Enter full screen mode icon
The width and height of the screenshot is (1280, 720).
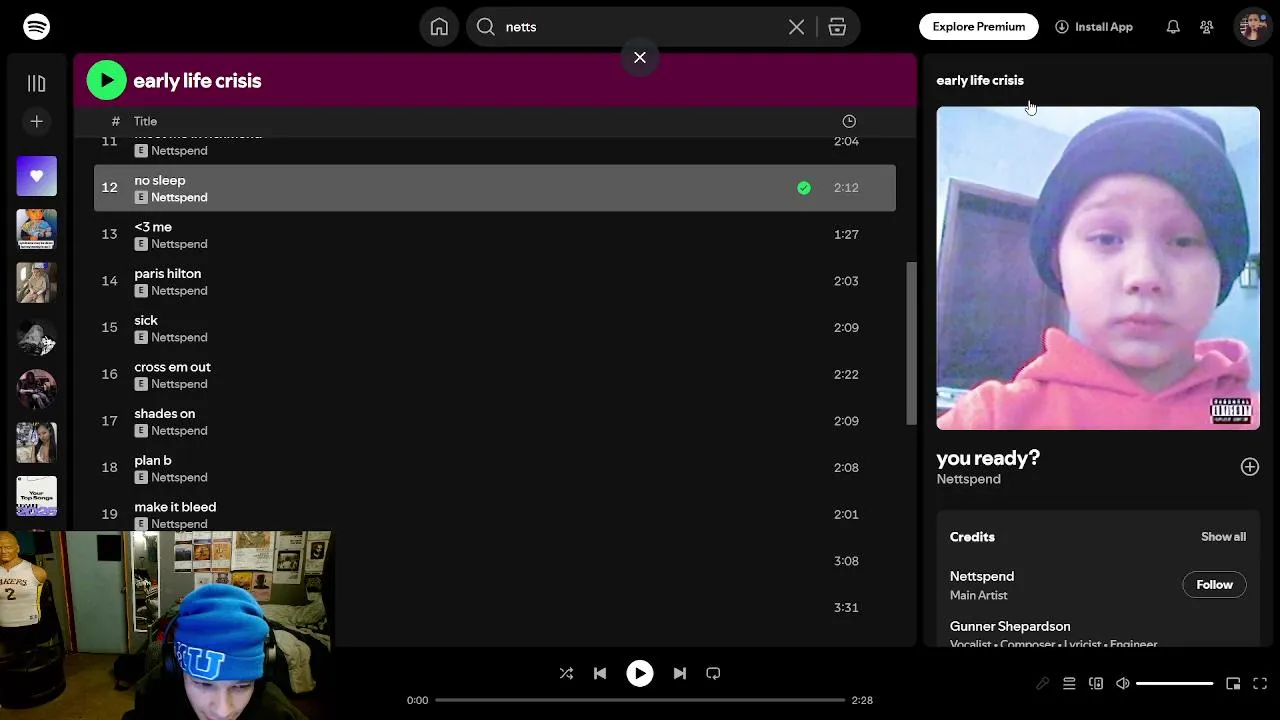(x=1260, y=684)
